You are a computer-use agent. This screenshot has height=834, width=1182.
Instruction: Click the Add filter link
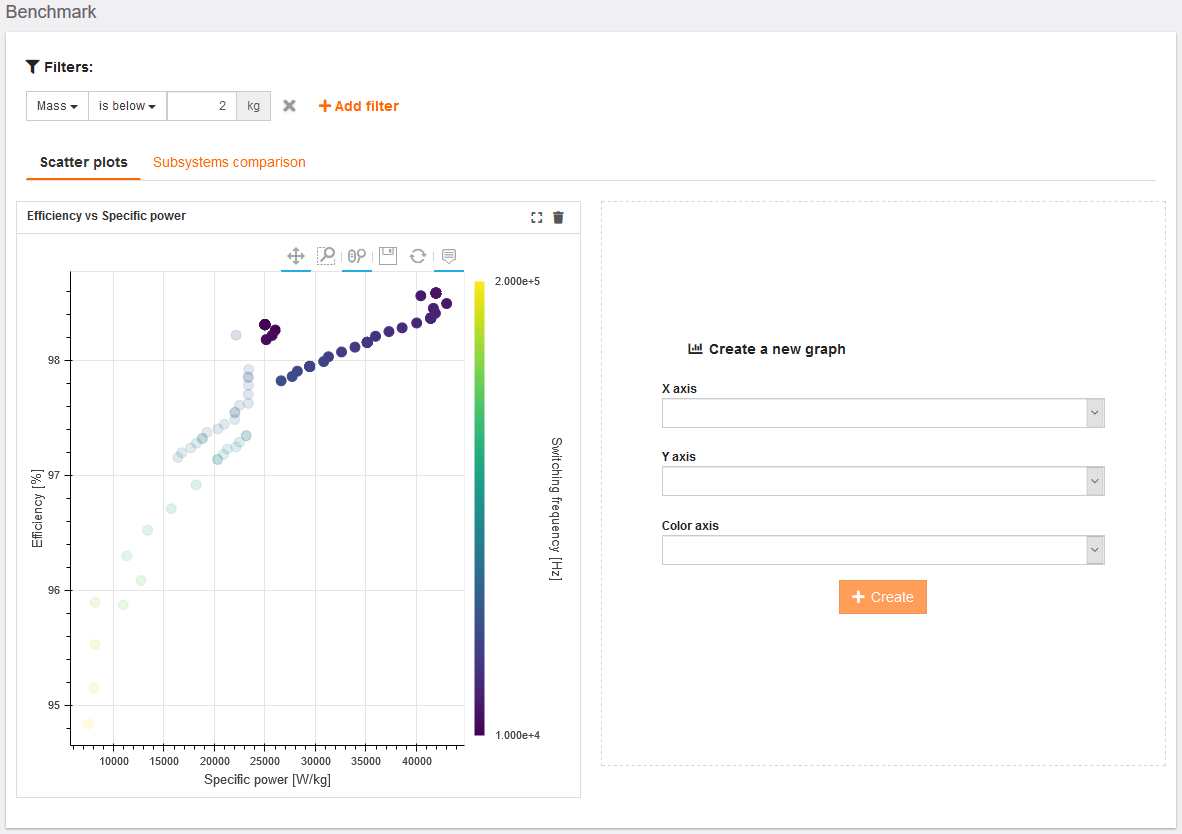[359, 106]
